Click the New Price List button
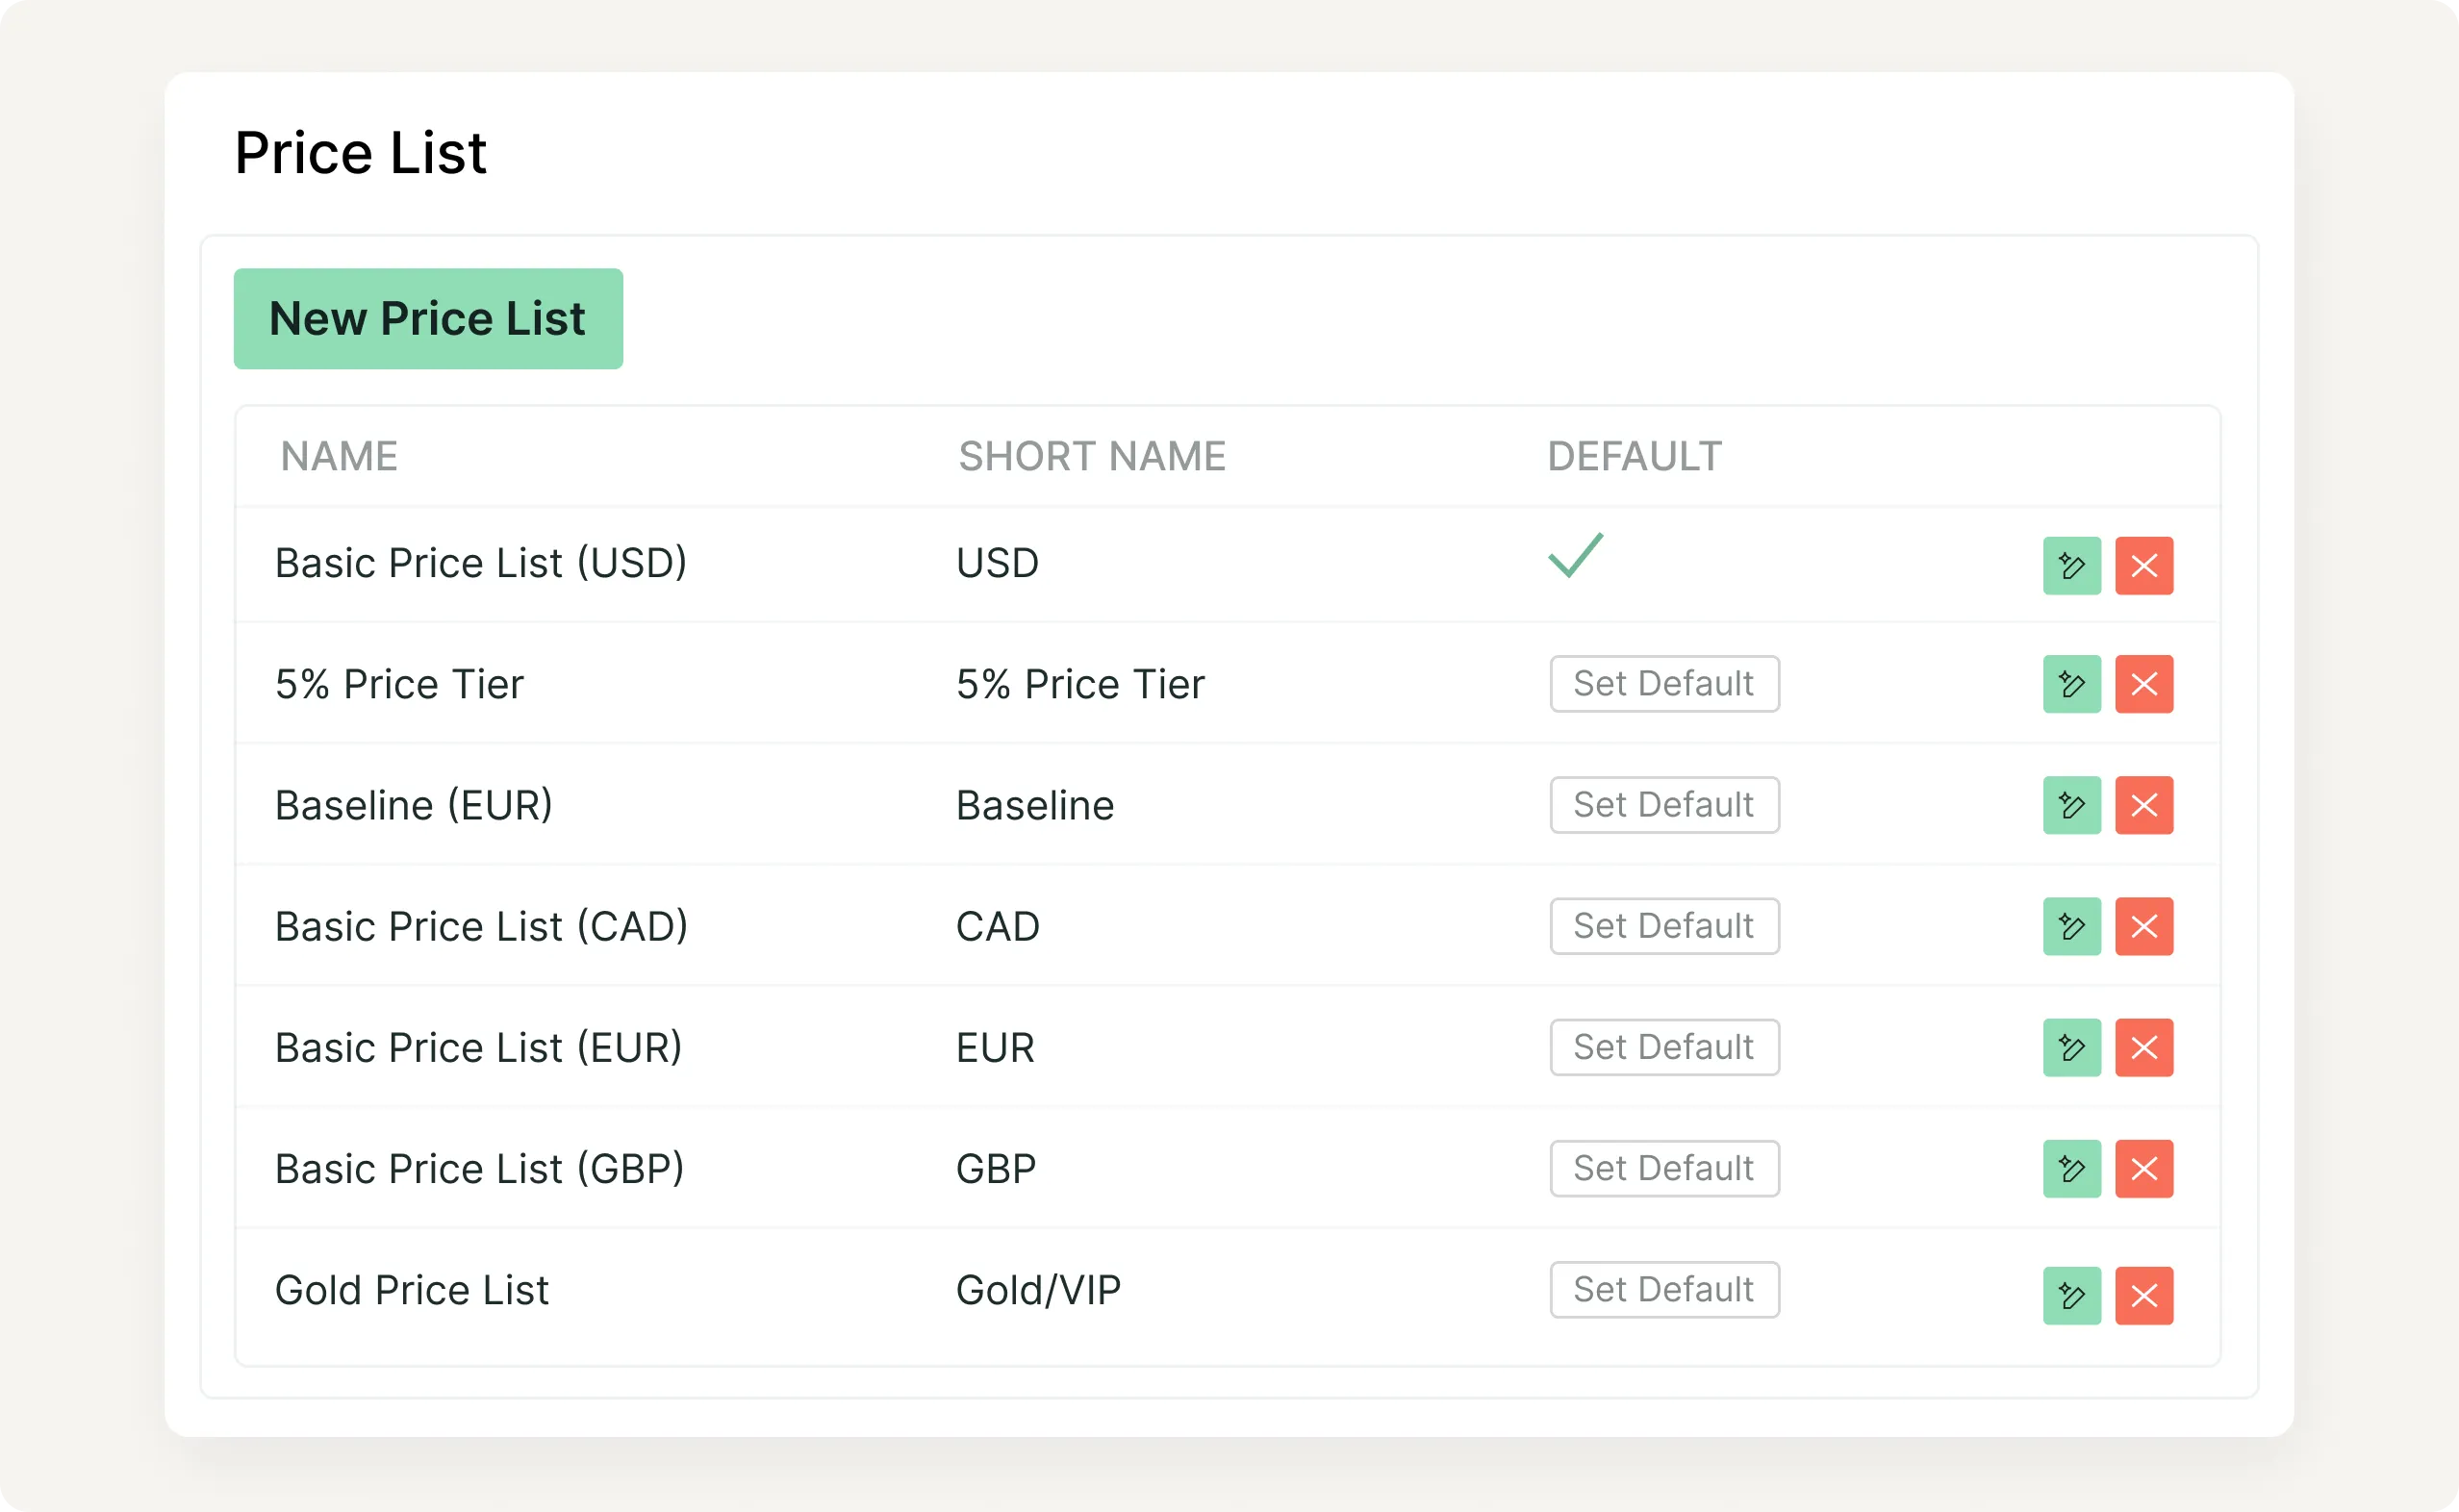Viewport: 2459px width, 1512px height. tap(428, 319)
